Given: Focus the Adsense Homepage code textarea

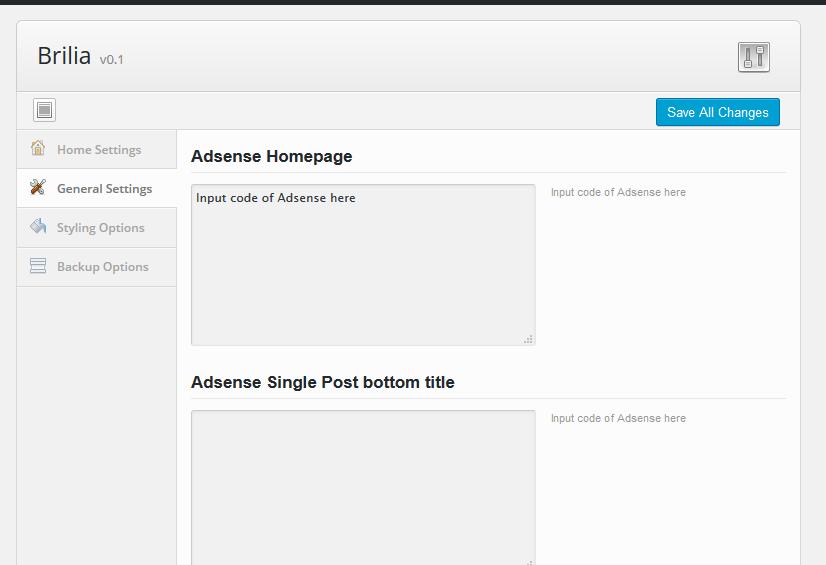Looking at the screenshot, I should [362, 265].
